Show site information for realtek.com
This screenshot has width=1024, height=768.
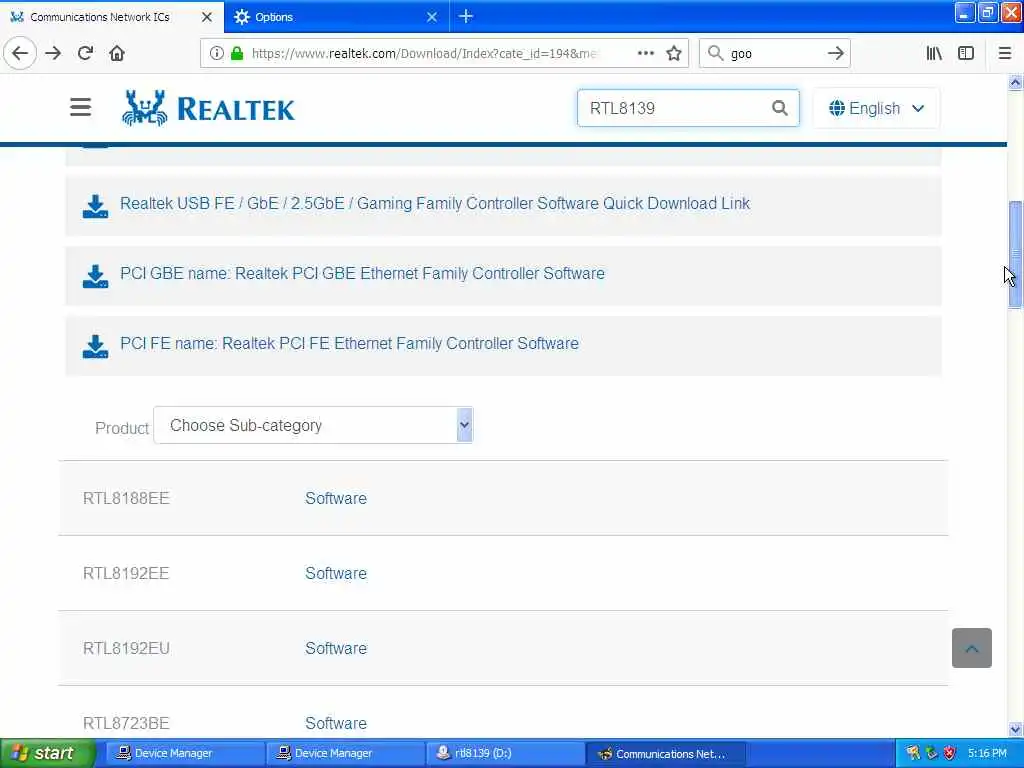point(216,53)
